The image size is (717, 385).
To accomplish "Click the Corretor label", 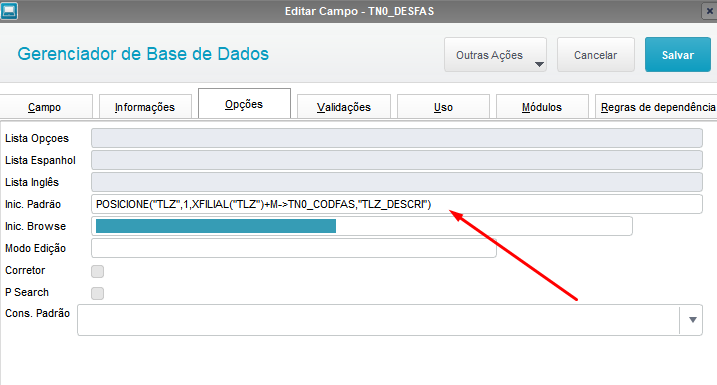I will (x=25, y=270).
